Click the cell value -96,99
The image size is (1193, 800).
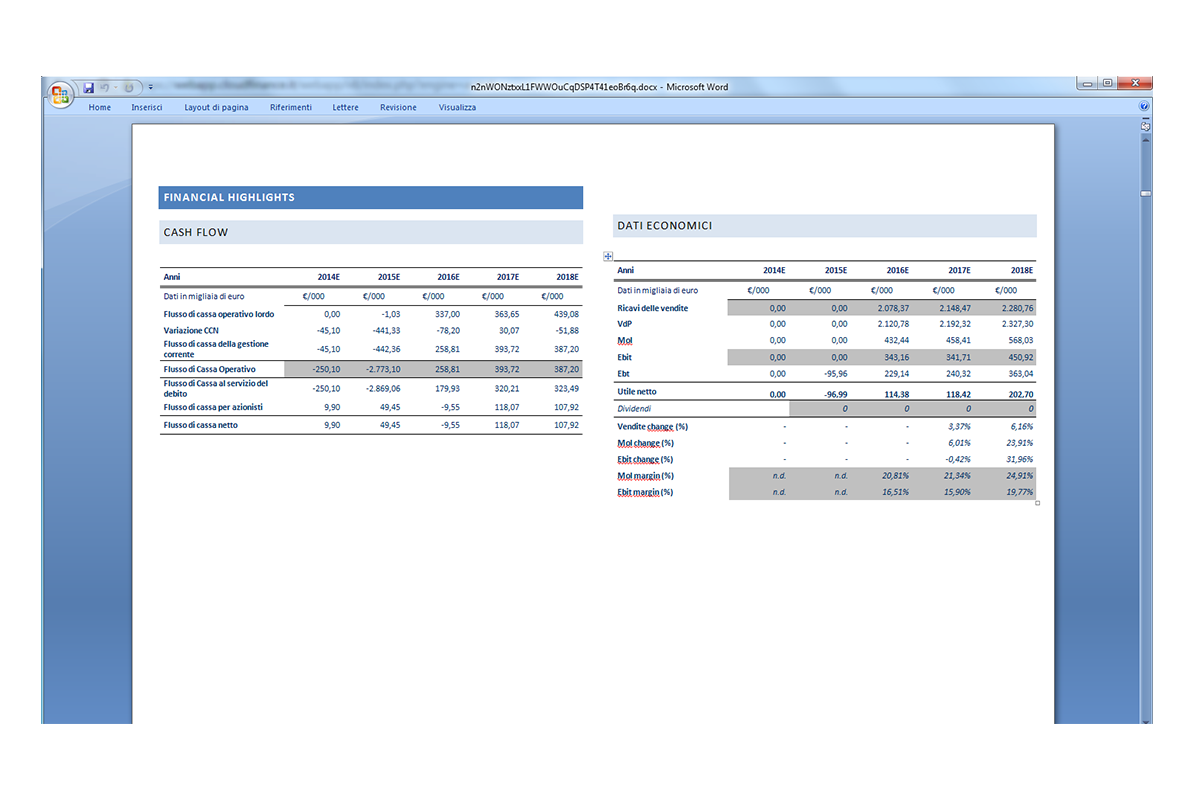(835, 394)
